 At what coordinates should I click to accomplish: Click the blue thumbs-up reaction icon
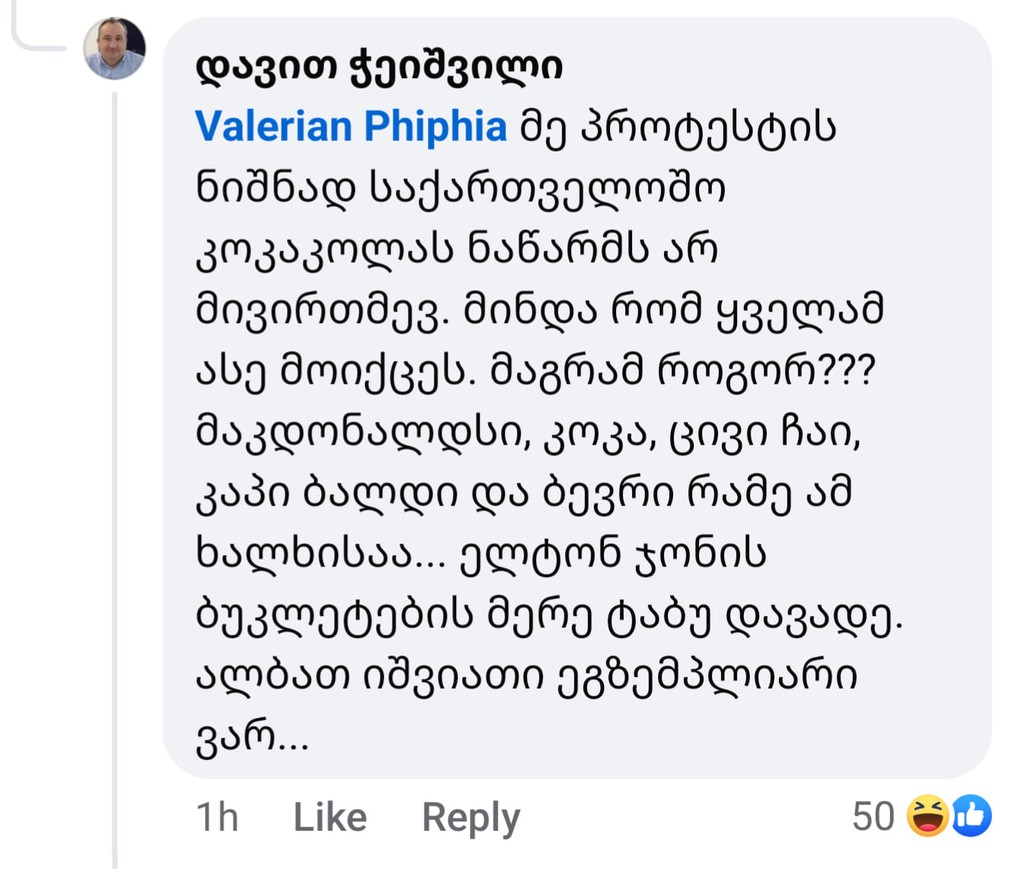click(x=970, y=817)
